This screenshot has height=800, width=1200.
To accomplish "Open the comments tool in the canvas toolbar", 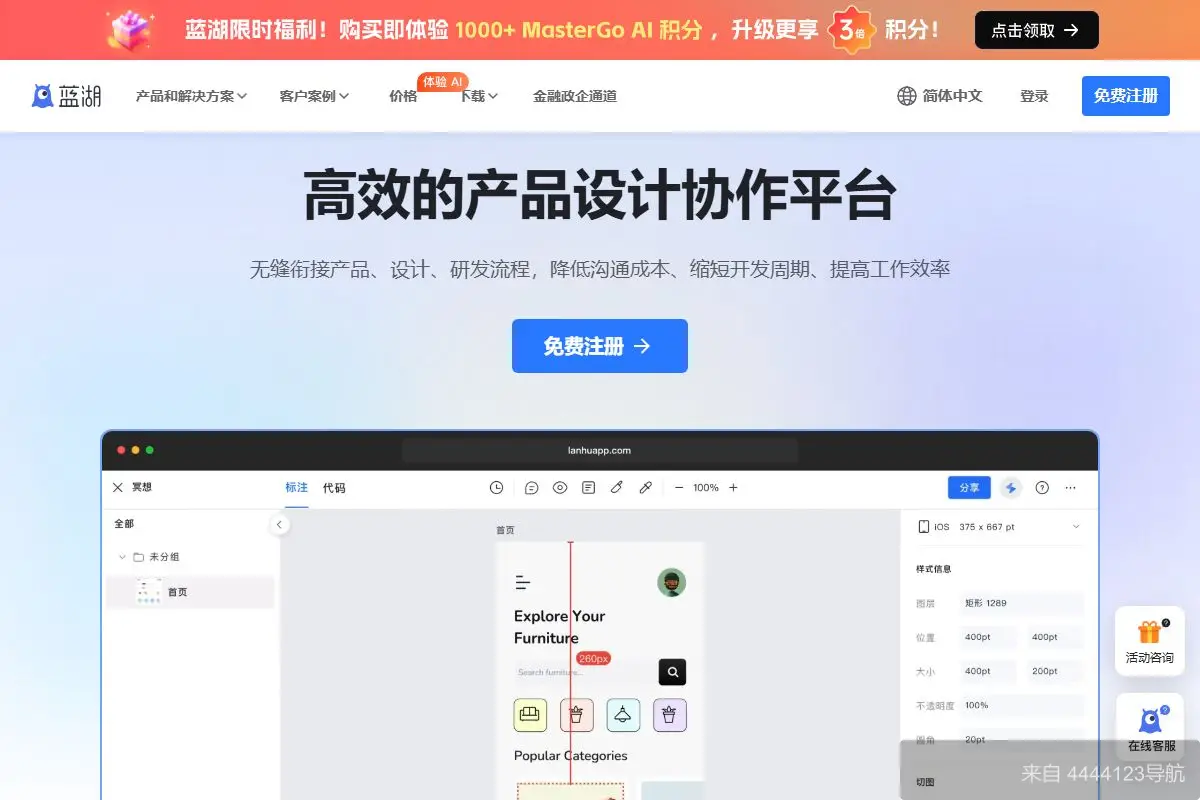I will (x=531, y=487).
